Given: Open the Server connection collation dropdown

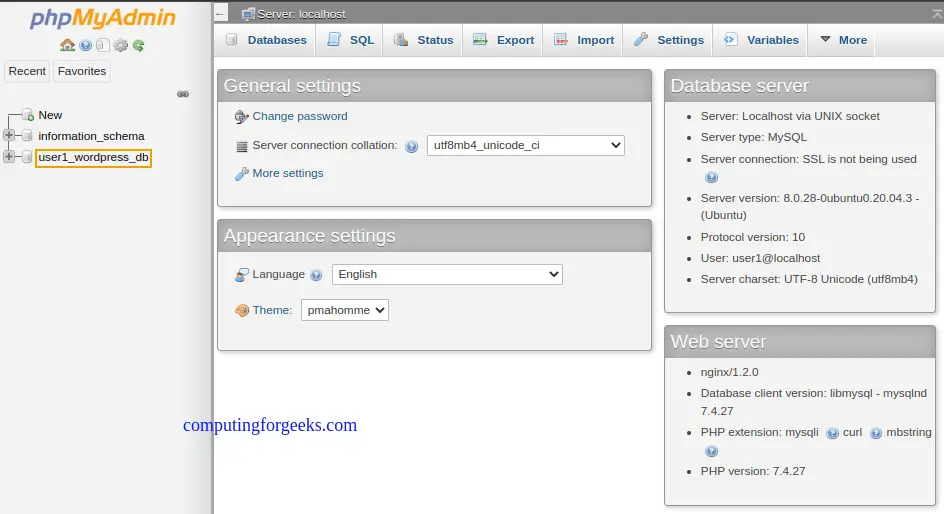Looking at the screenshot, I should pos(526,145).
